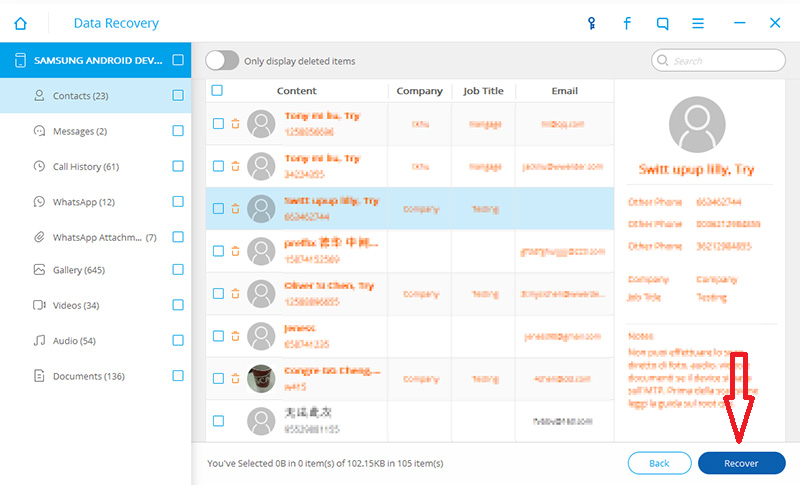This screenshot has width=800, height=485.
Task: Click SAMSUNG ANDROID DEV... device header
Action: pyautogui.click(x=95, y=60)
